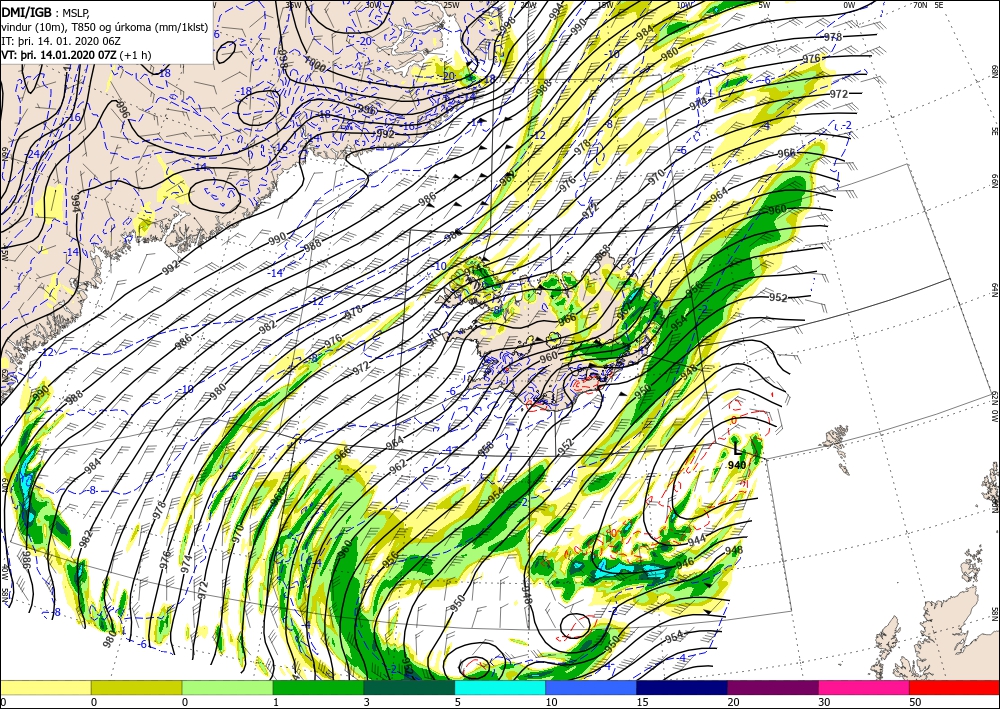
Task: Click the 25W longitude label
Action: (x=451, y=4)
